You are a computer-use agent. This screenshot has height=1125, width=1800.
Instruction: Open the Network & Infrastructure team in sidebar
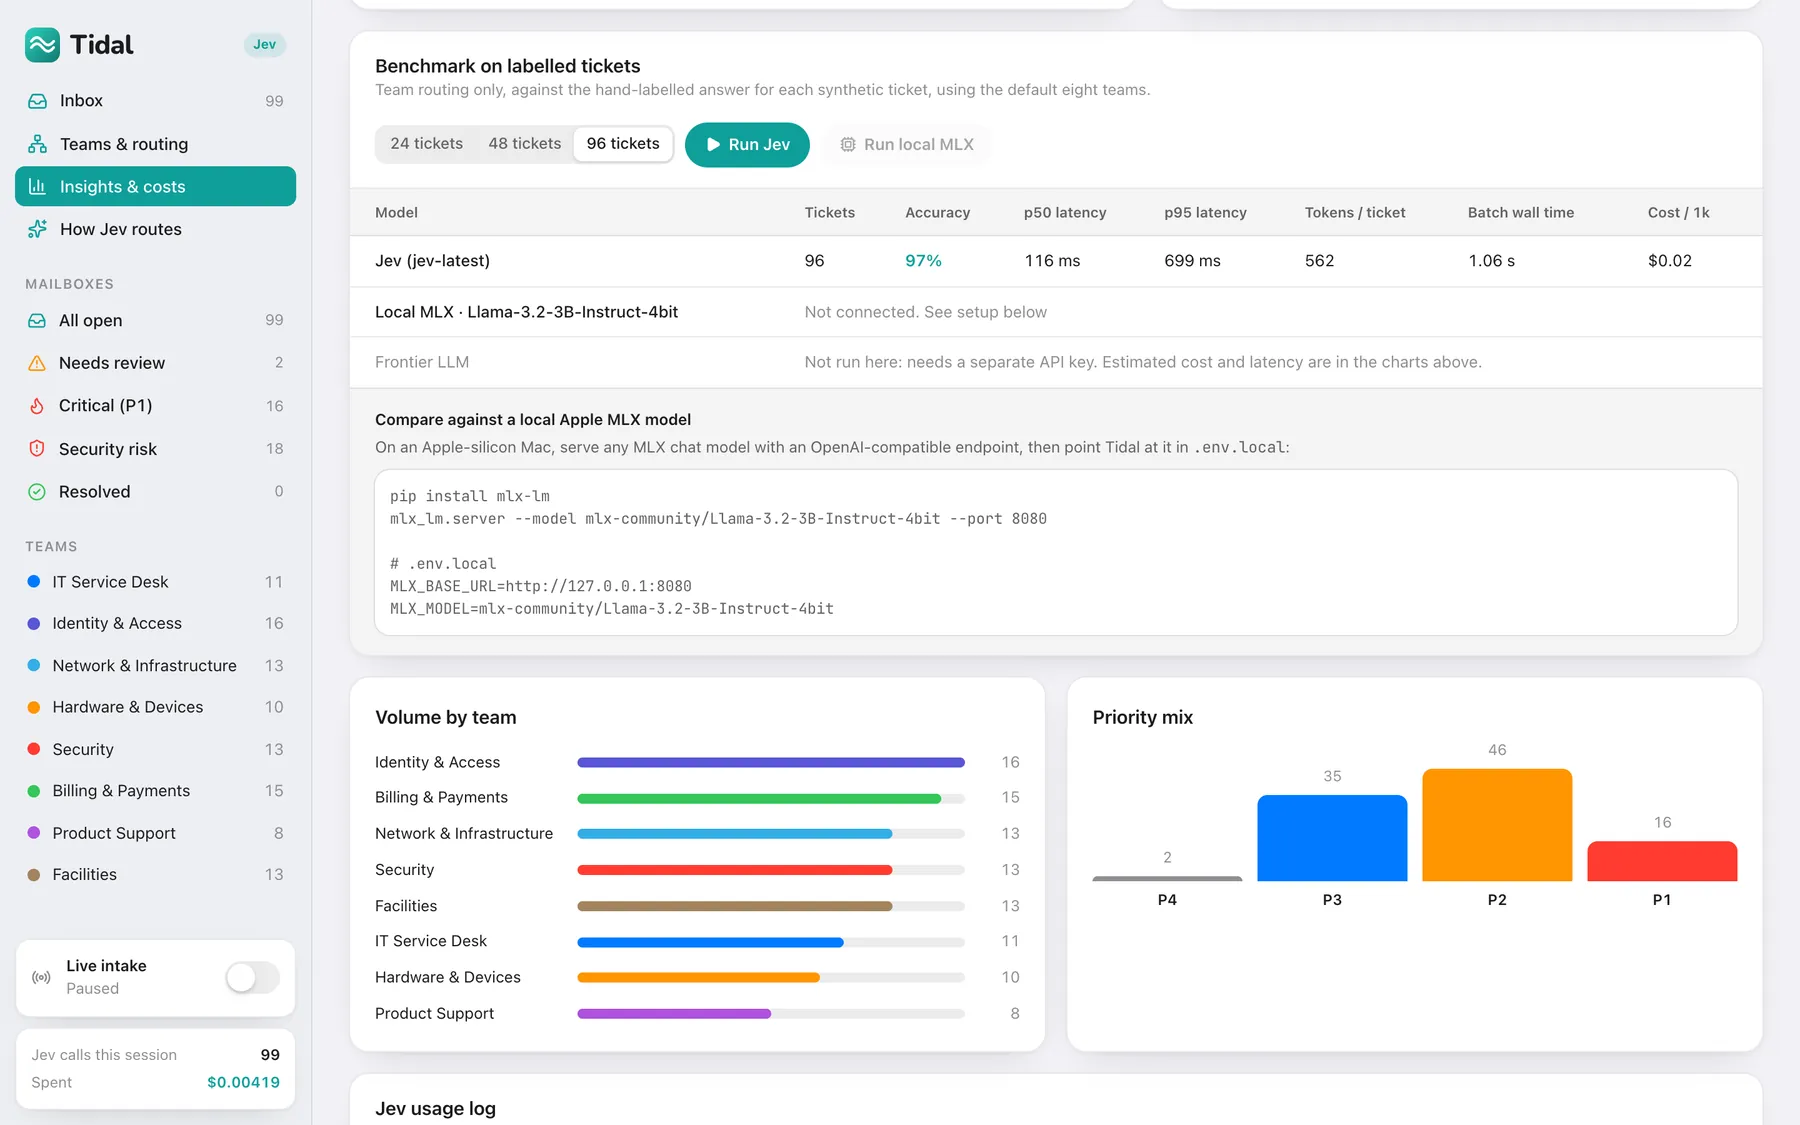(x=155, y=666)
